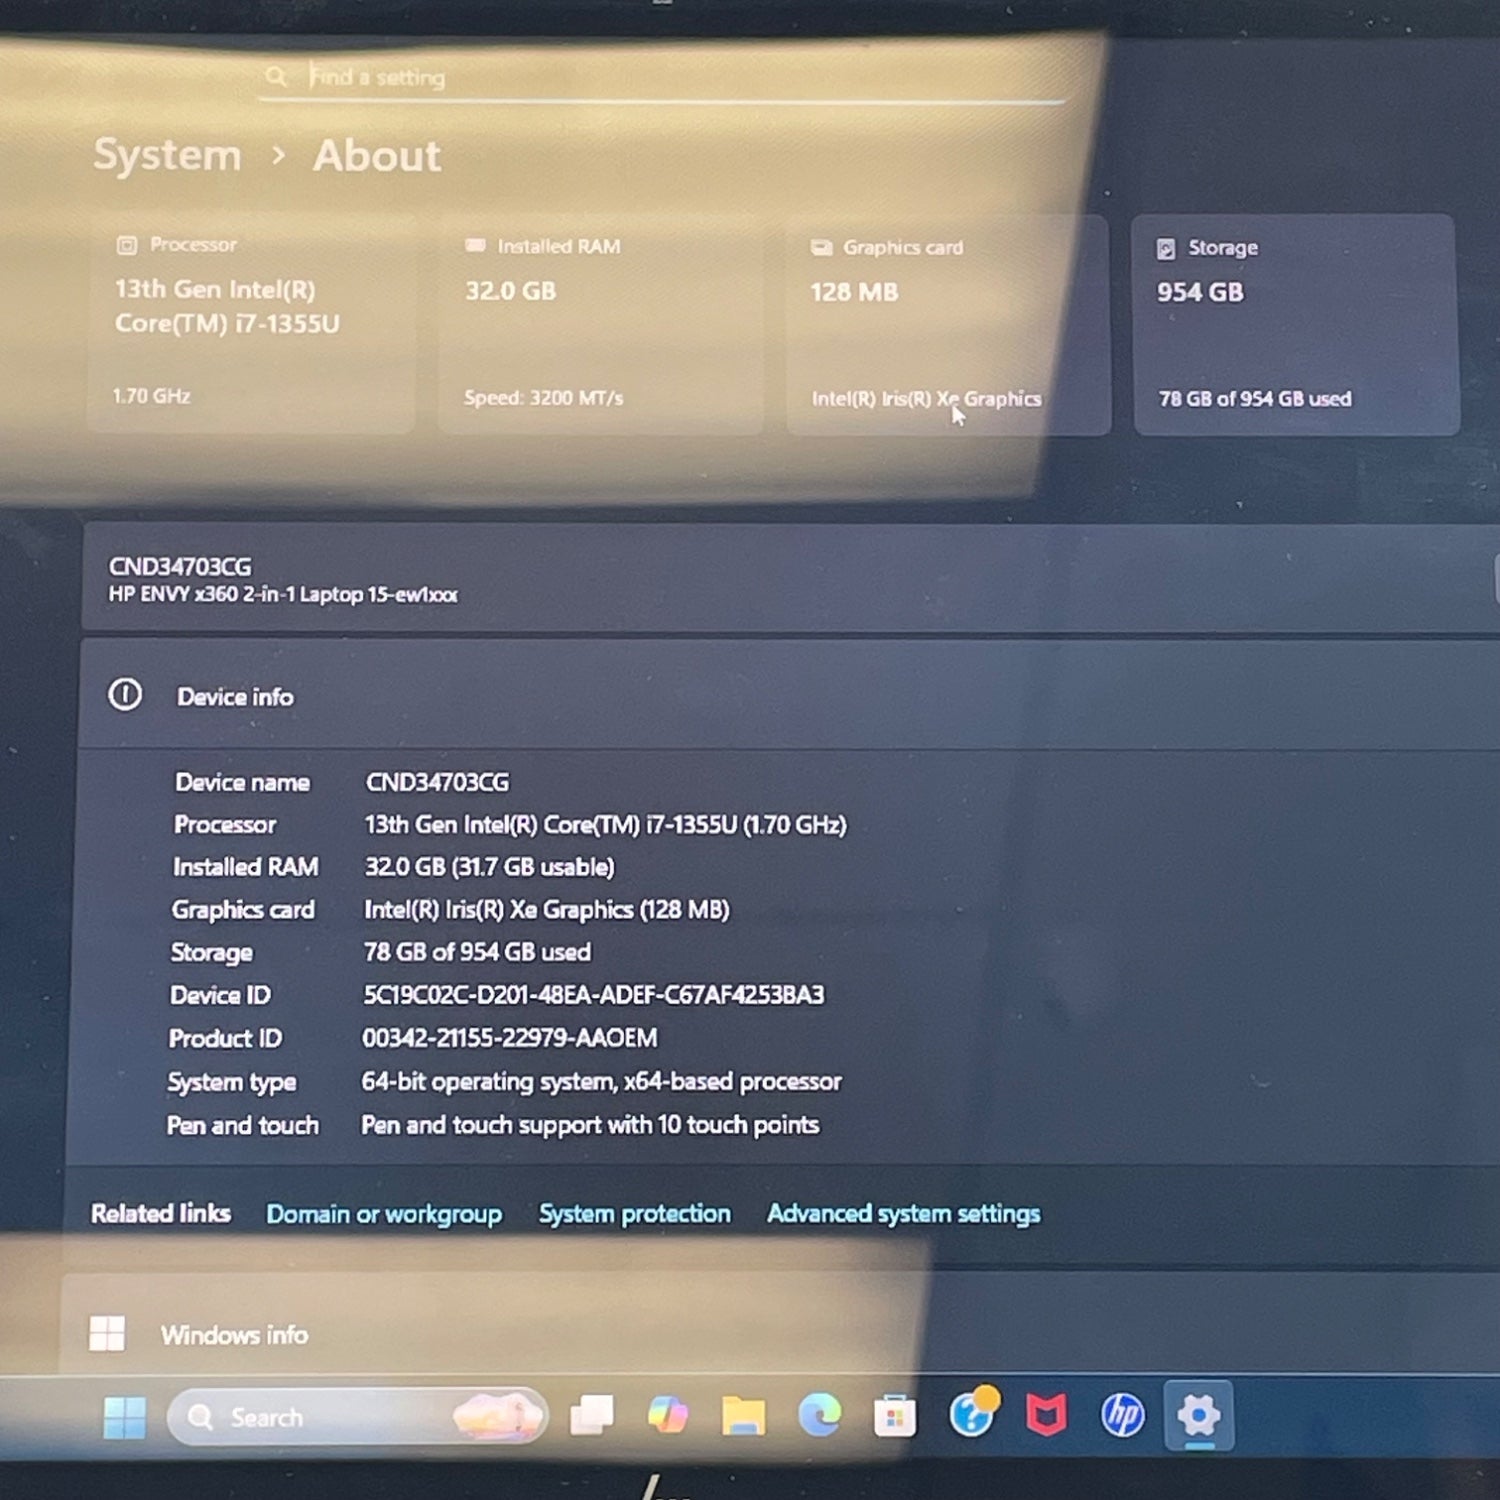The image size is (1500, 1500).
Task: Open the System protection link
Action: (635, 1214)
